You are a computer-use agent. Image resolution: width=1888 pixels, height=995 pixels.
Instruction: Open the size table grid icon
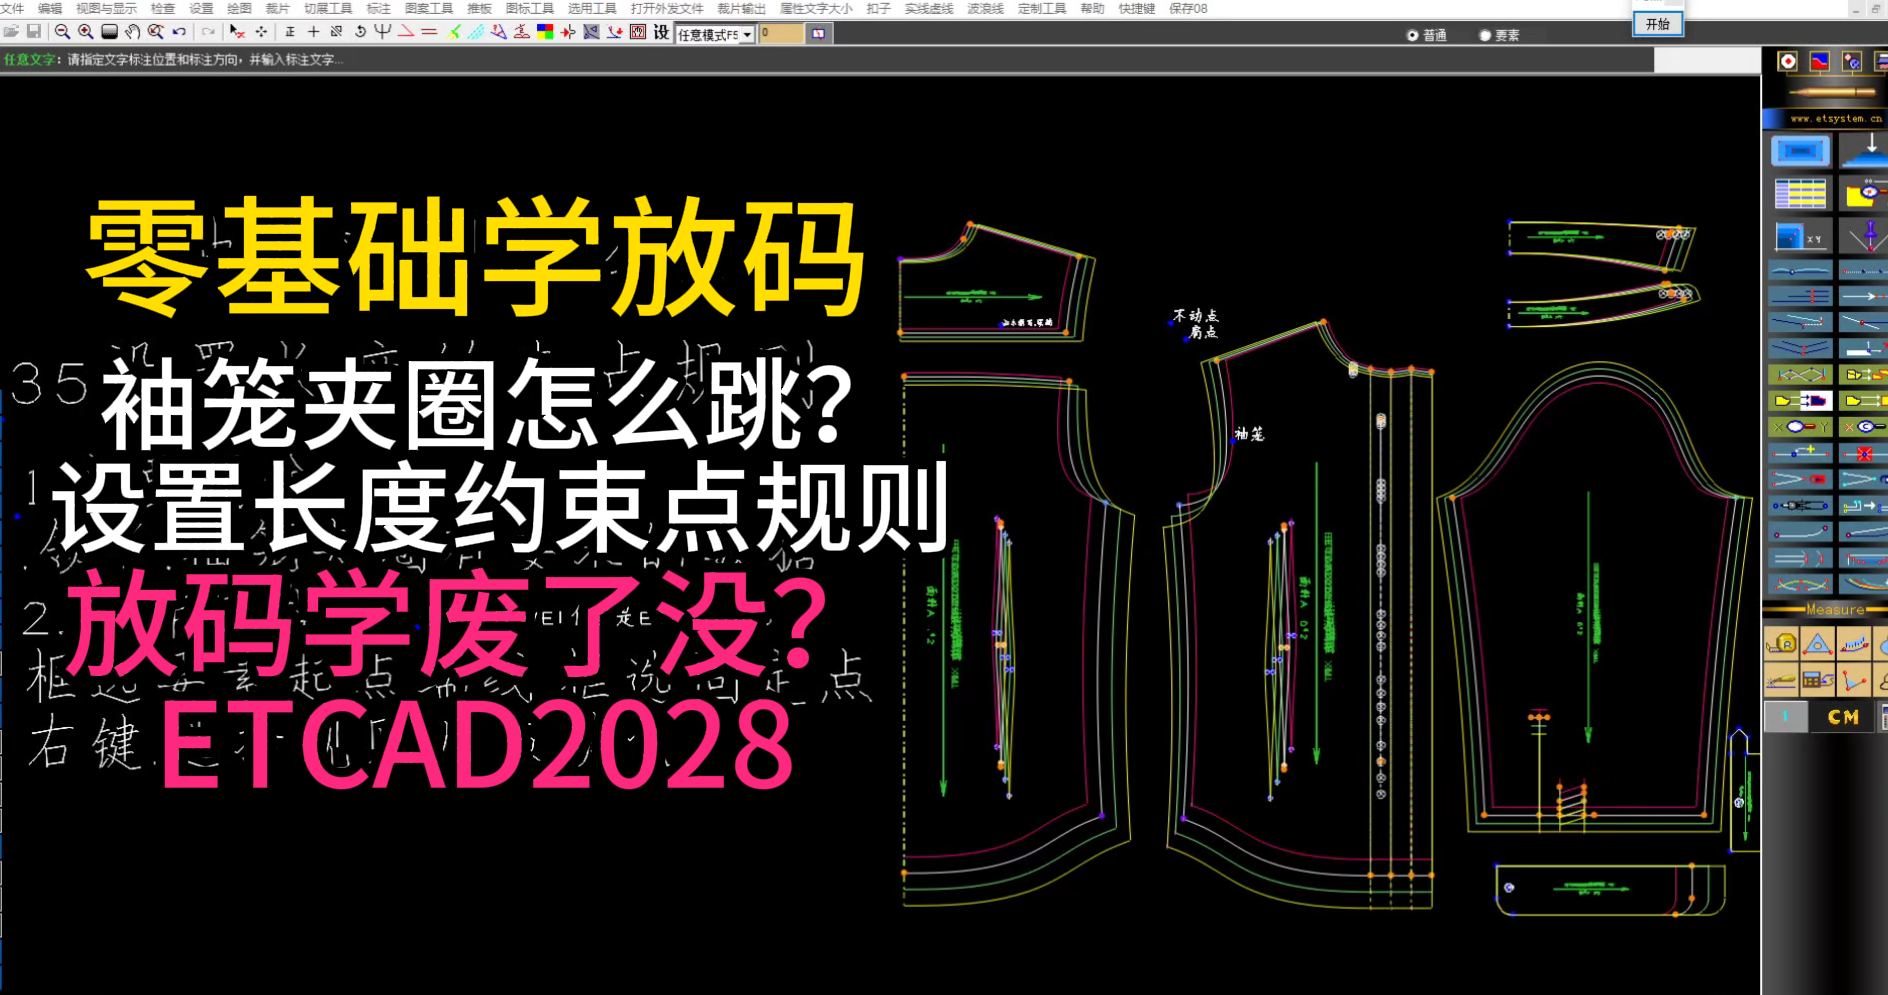coord(1800,193)
